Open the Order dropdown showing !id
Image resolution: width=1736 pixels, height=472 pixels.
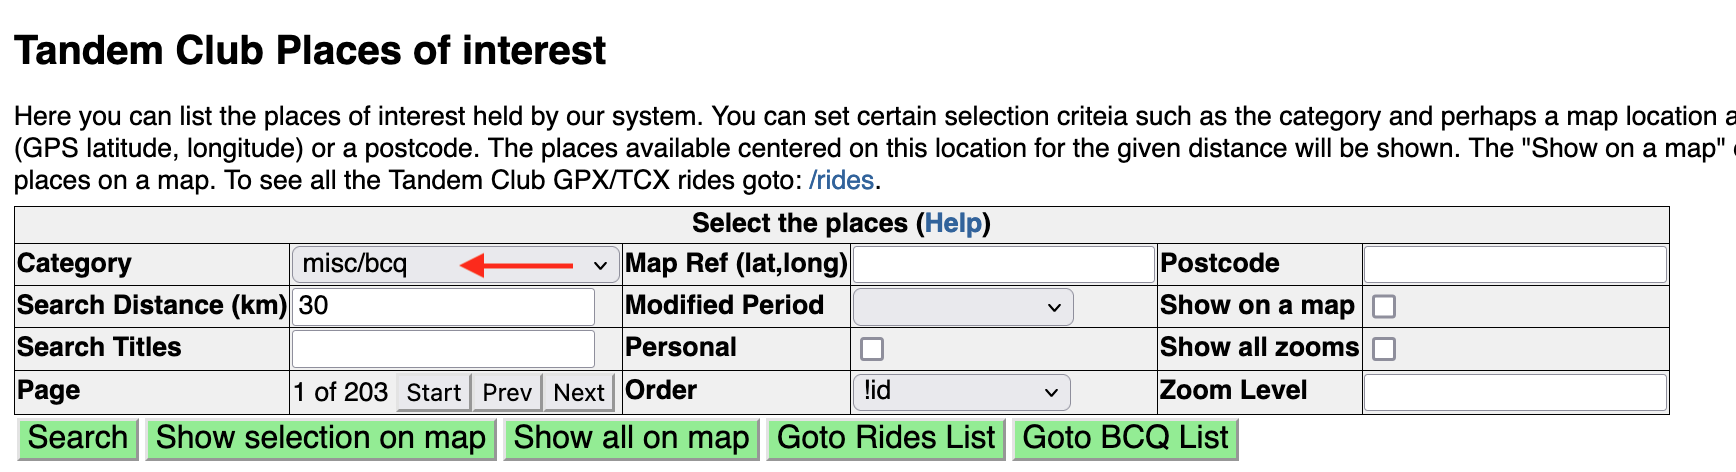pos(960,392)
